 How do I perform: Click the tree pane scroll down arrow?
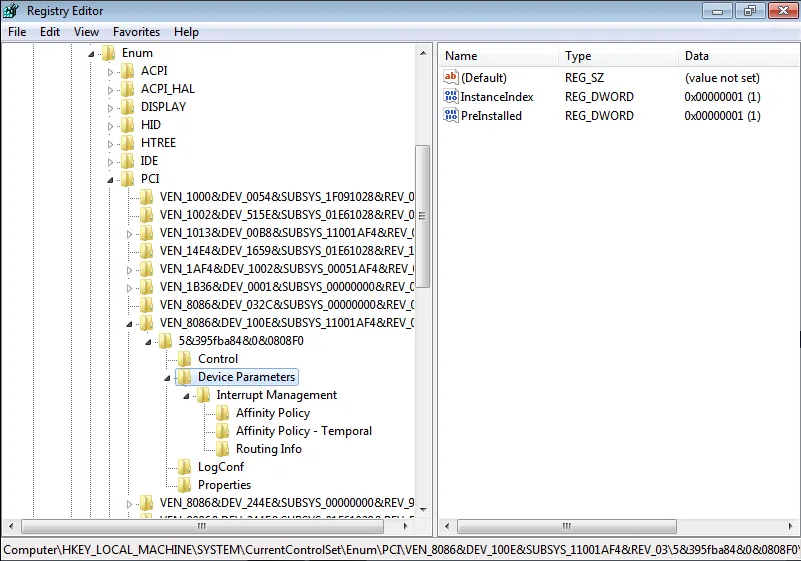pyautogui.click(x=423, y=509)
